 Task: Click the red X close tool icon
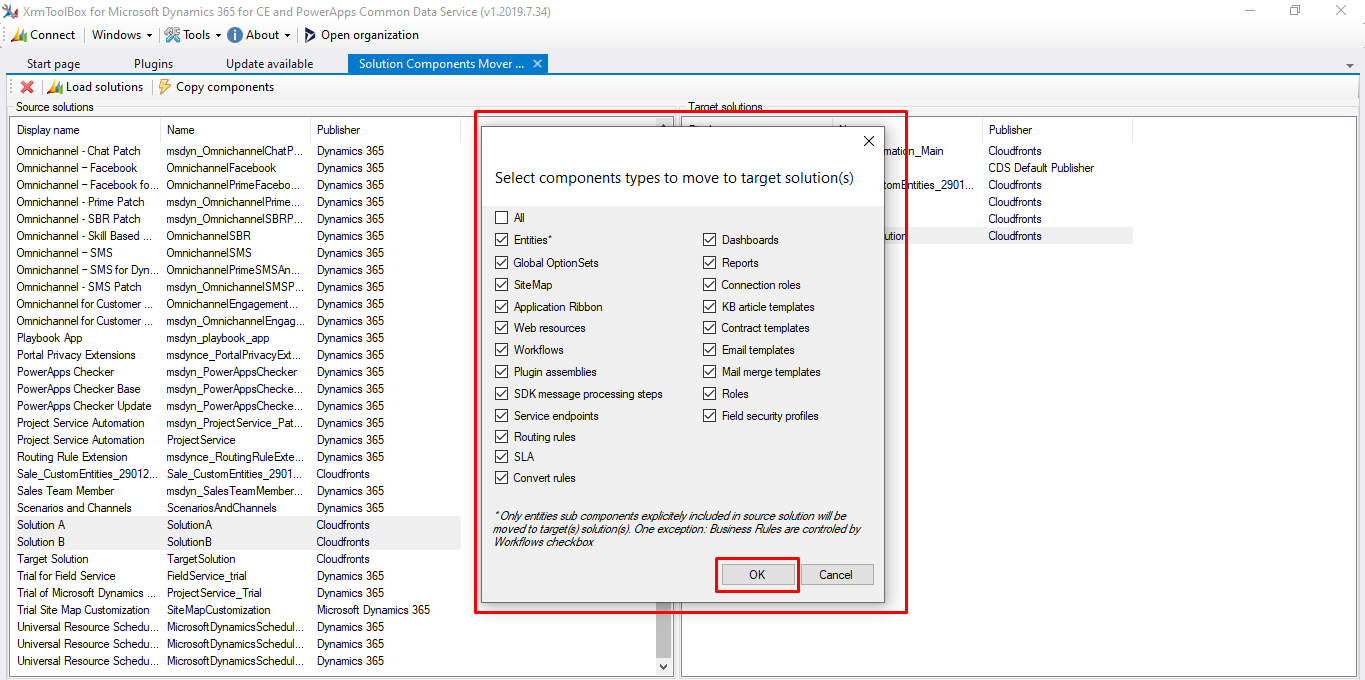(27, 87)
